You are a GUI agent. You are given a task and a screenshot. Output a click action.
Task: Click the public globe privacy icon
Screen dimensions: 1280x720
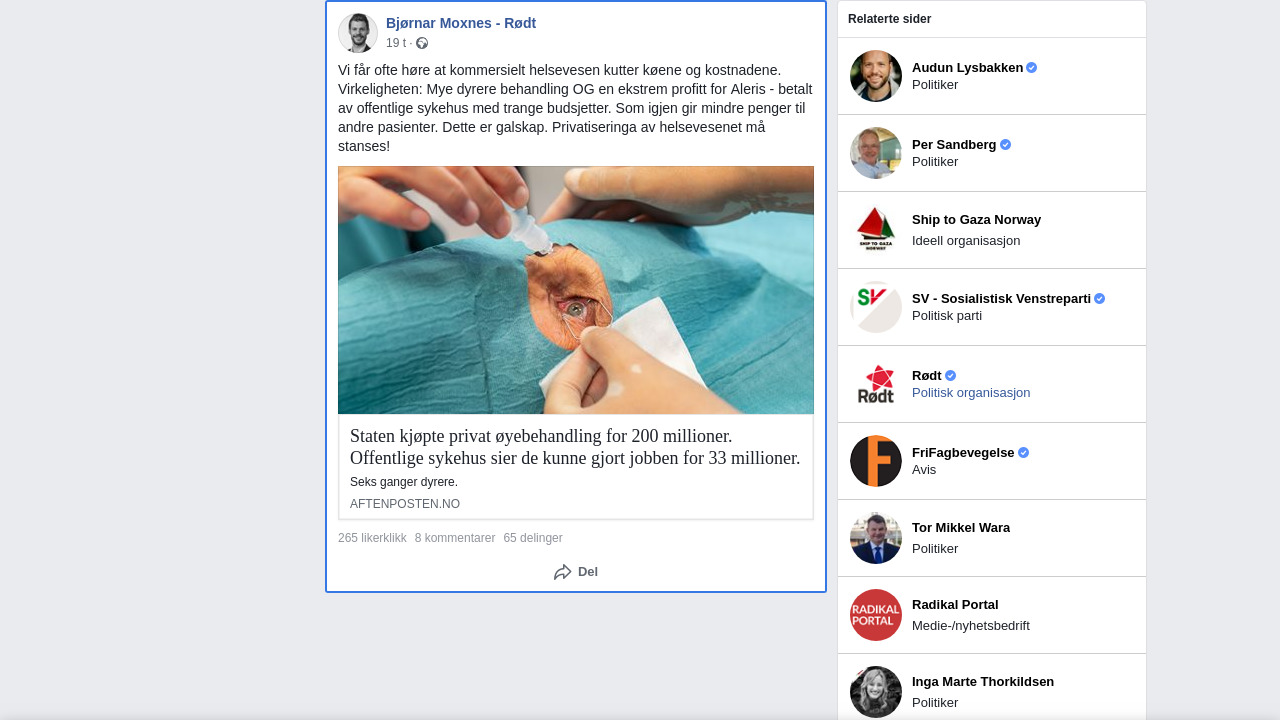[x=422, y=43]
